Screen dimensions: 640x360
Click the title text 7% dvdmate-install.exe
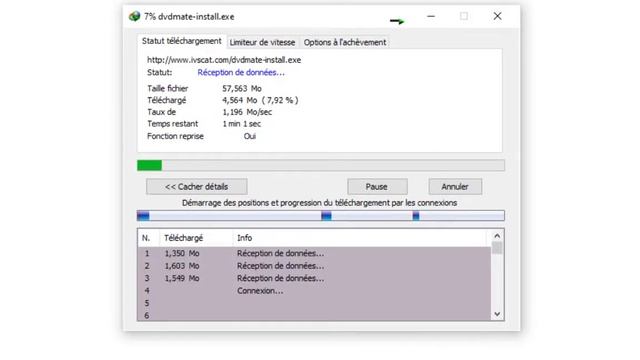pyautogui.click(x=189, y=17)
